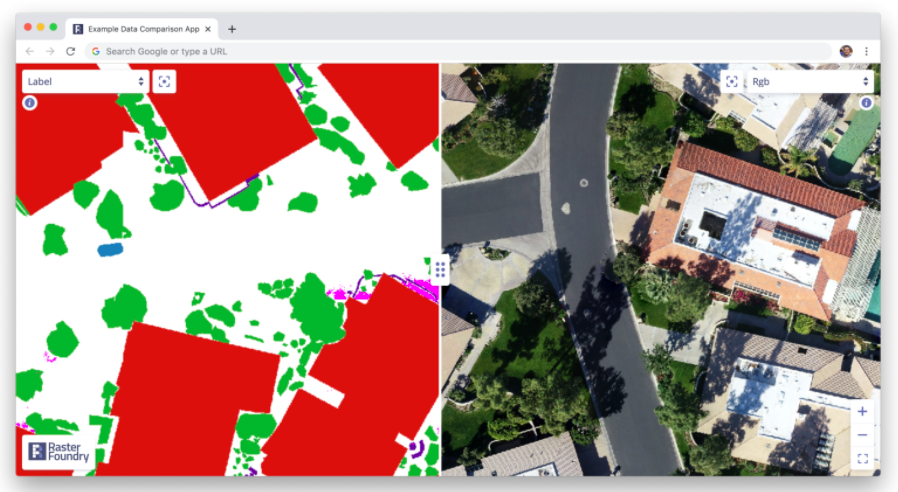Click the split-view comparison drag handle
Image resolution: width=898 pixels, height=492 pixels.
(x=440, y=268)
